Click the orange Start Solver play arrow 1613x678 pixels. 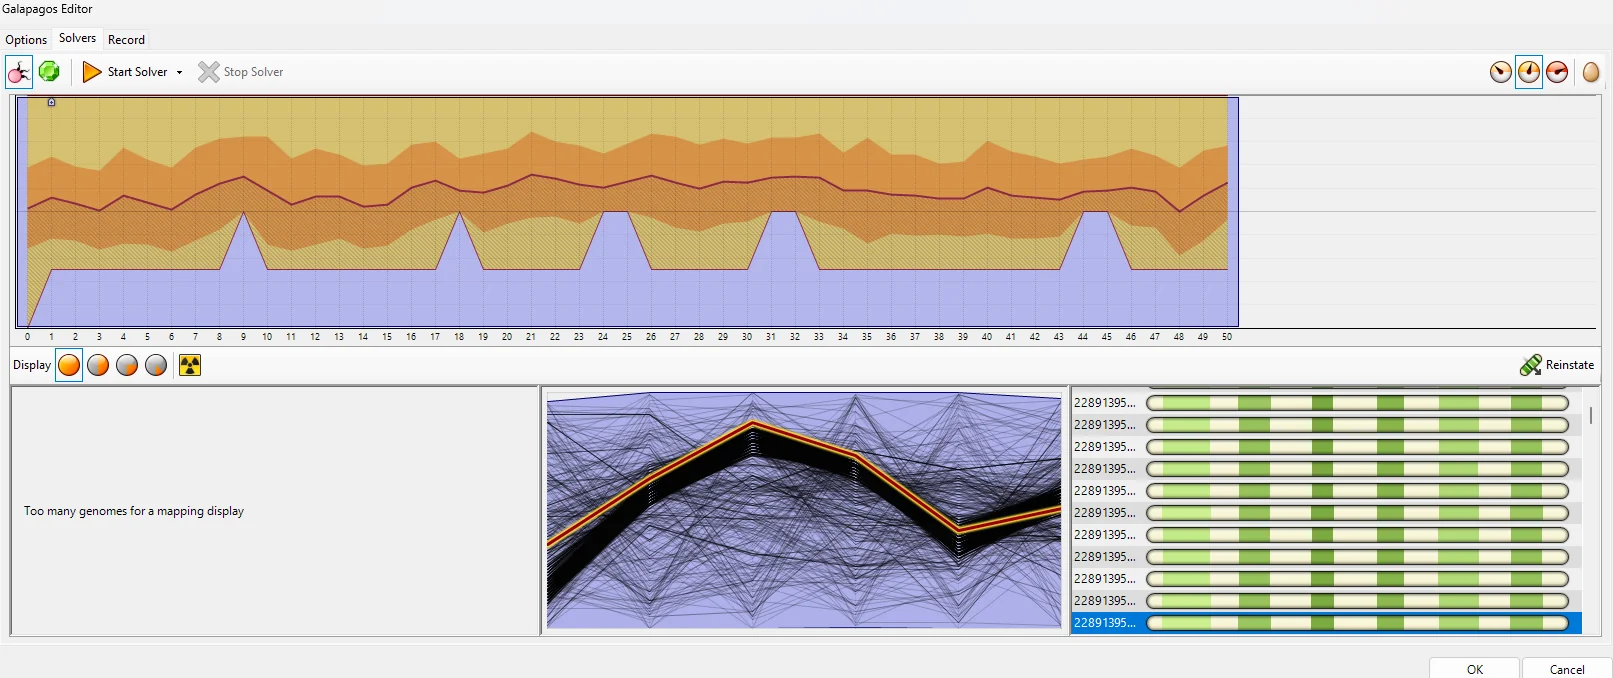click(92, 72)
